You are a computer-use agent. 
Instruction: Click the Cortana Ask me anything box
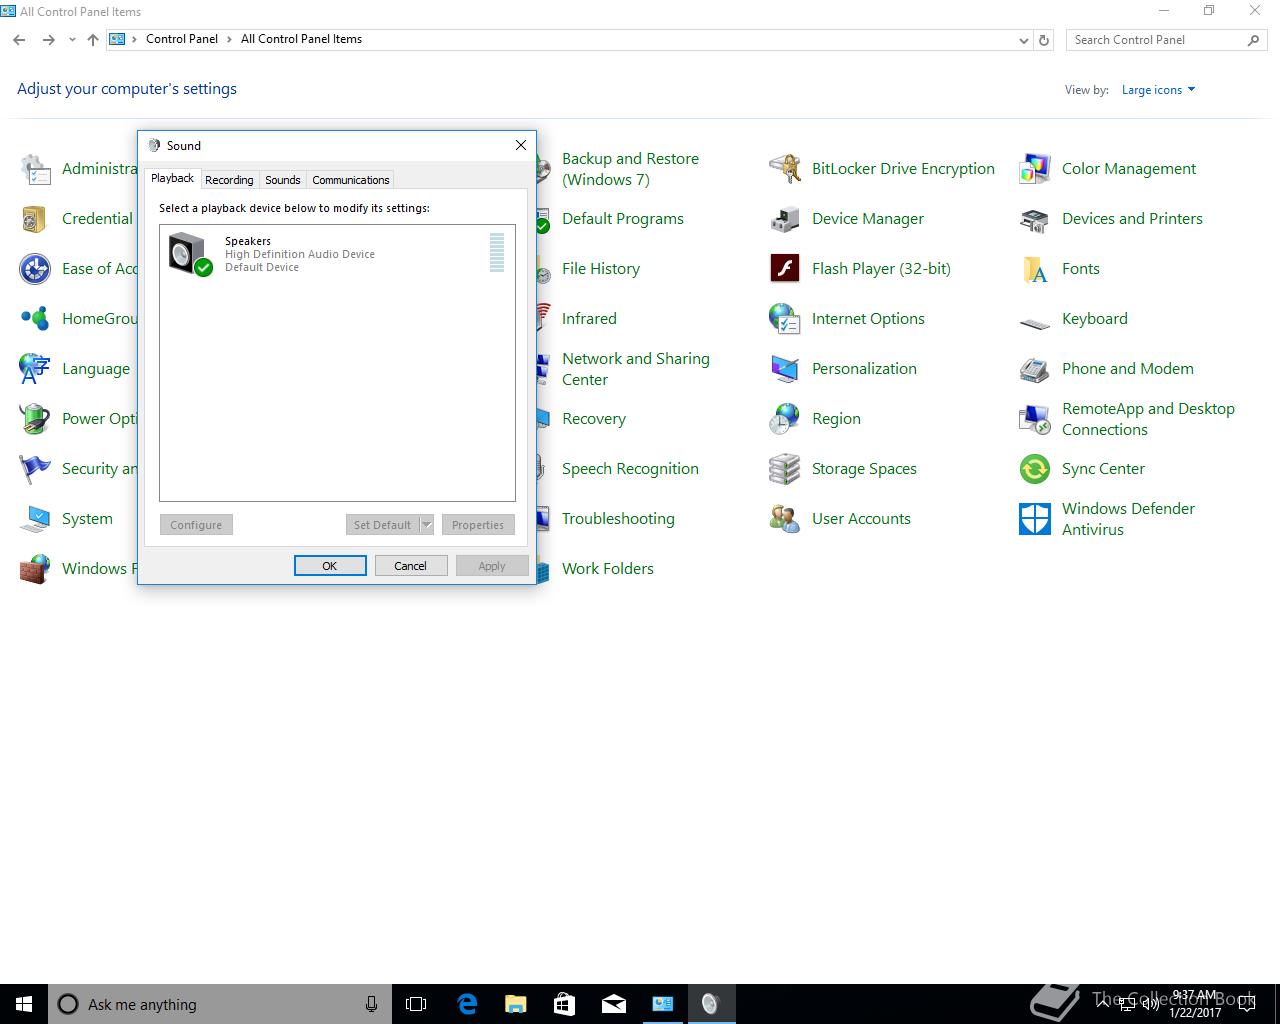[x=219, y=1004]
